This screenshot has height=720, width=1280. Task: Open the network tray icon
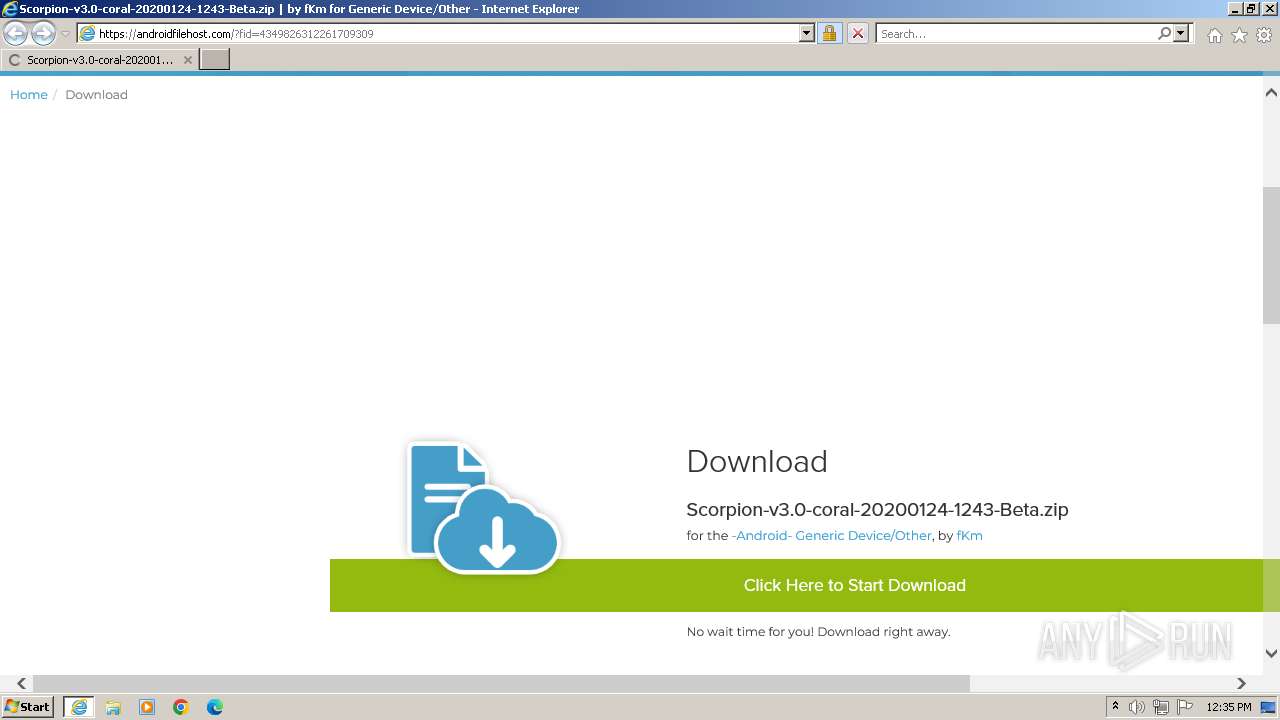tap(1161, 707)
